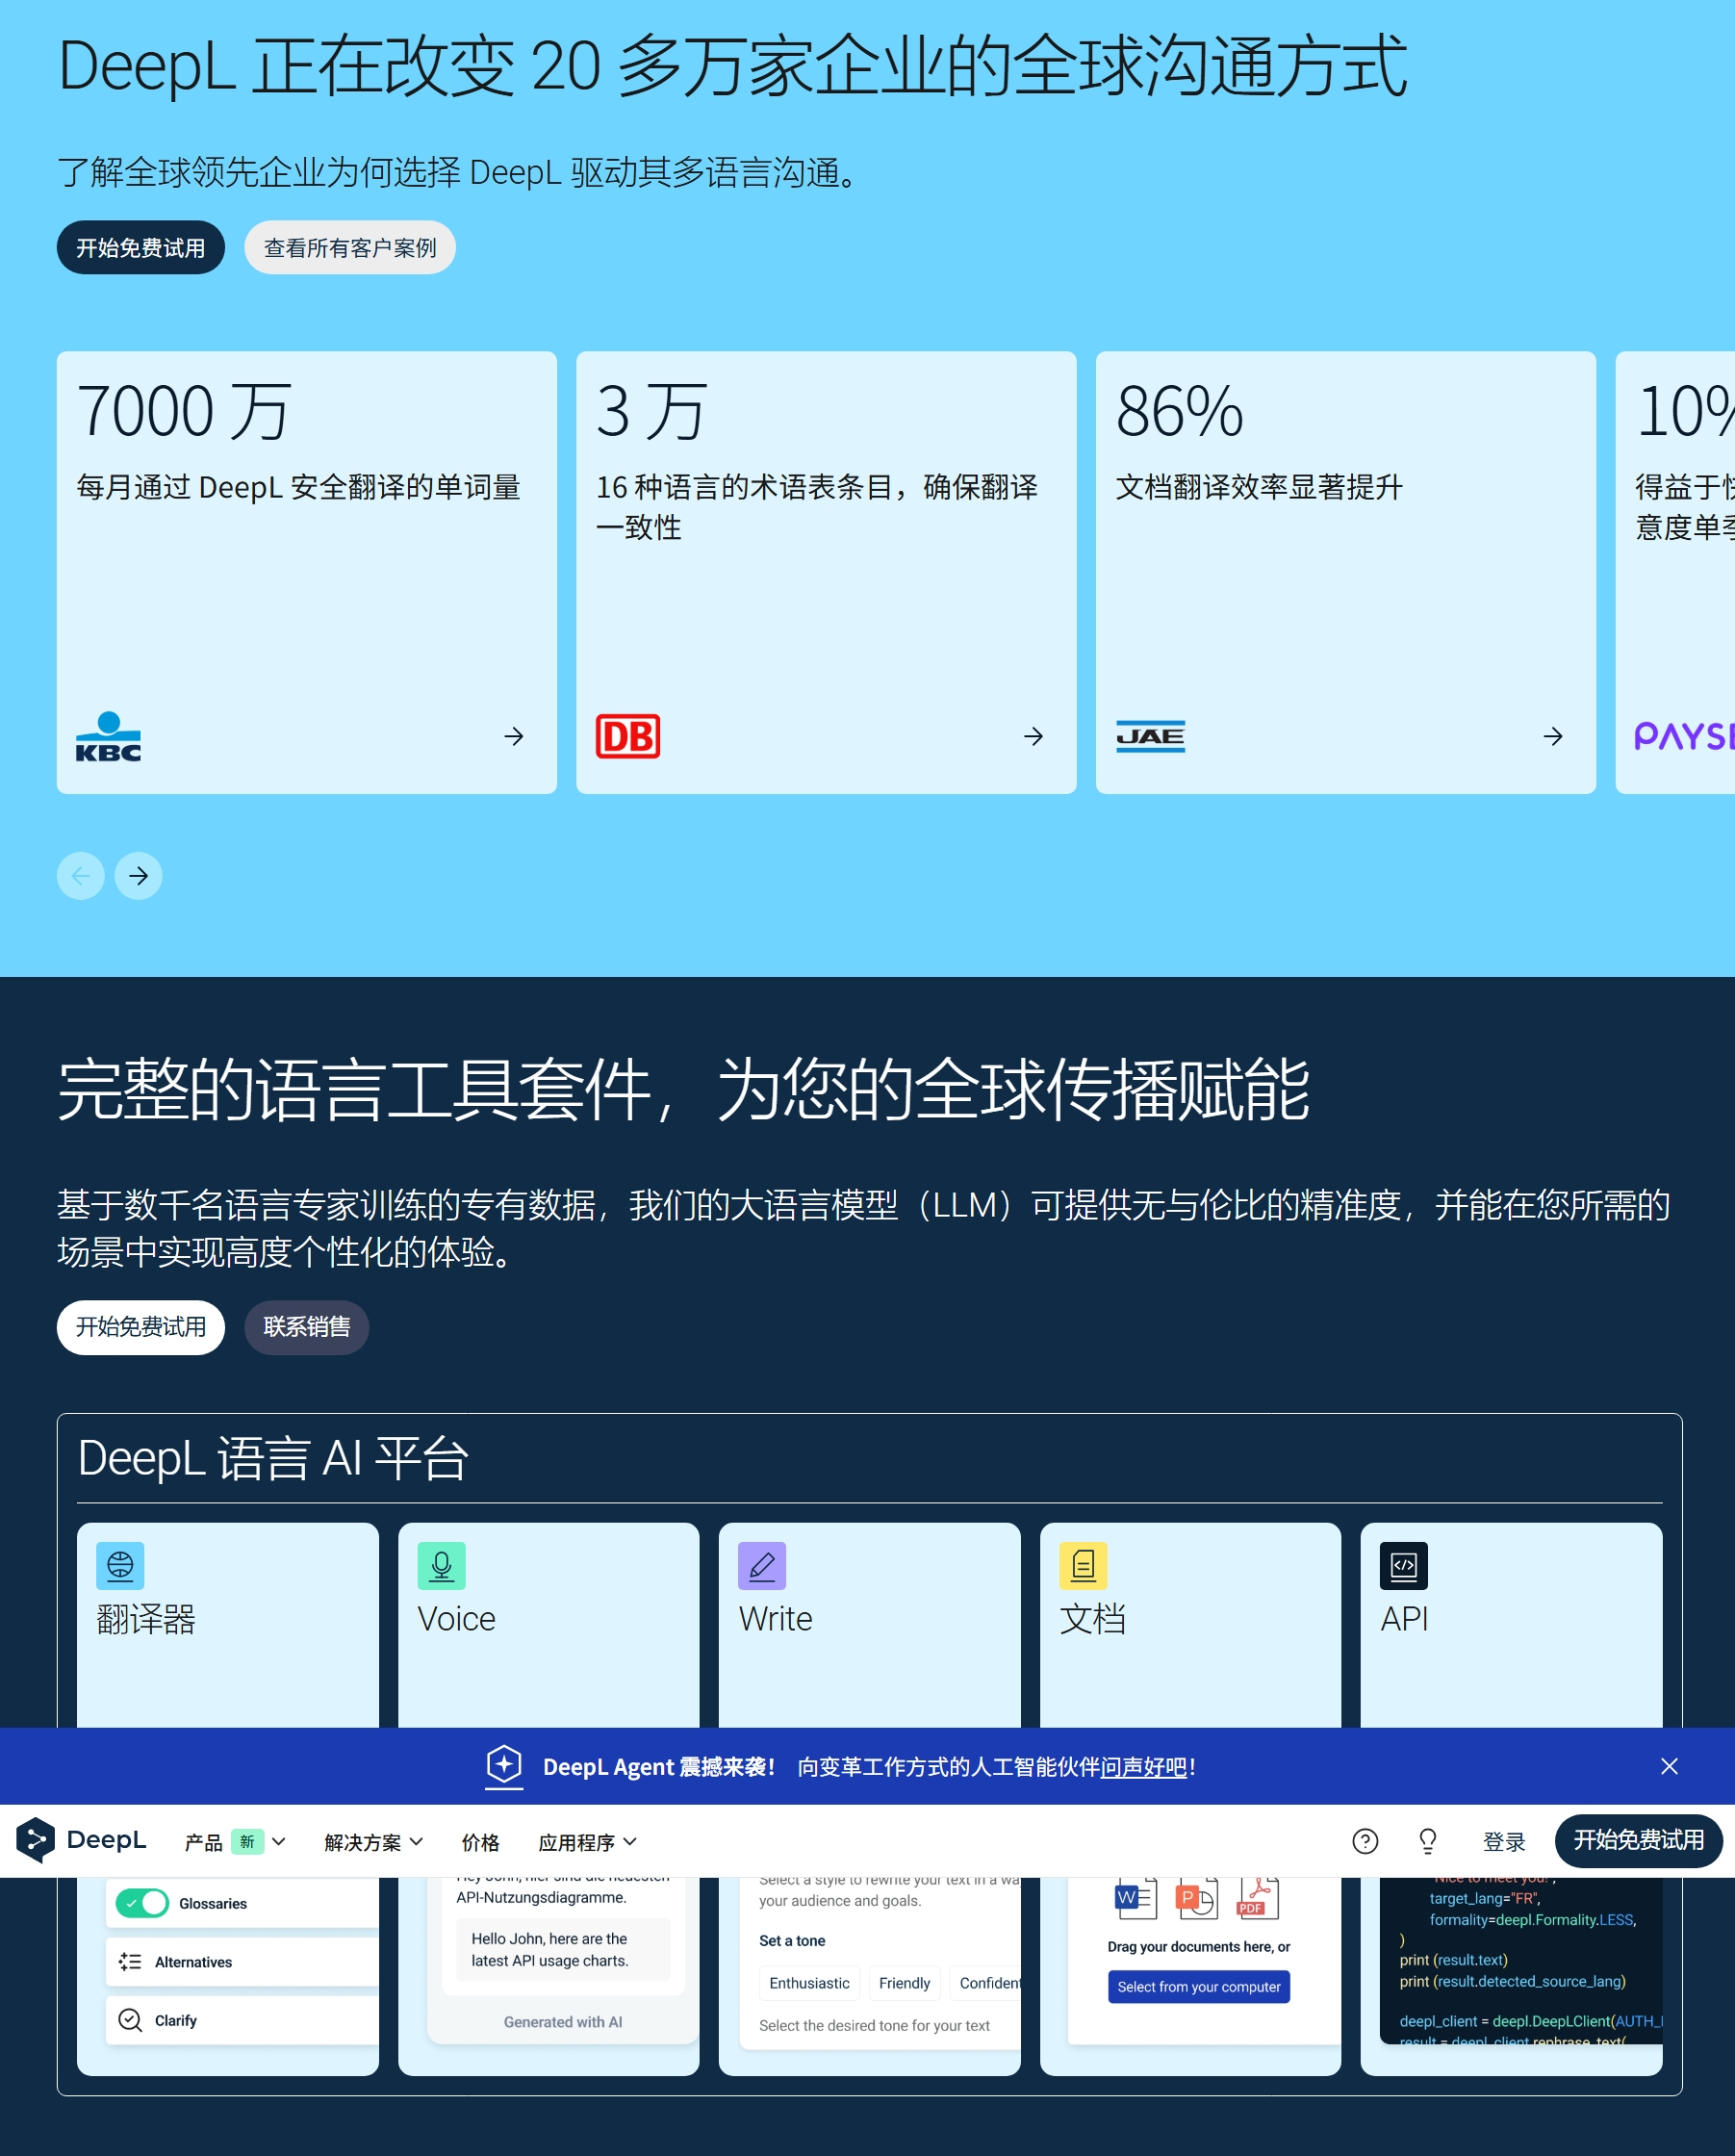This screenshot has width=1735, height=2156.
Task: Click the Write pencil icon
Action: coord(761,1565)
